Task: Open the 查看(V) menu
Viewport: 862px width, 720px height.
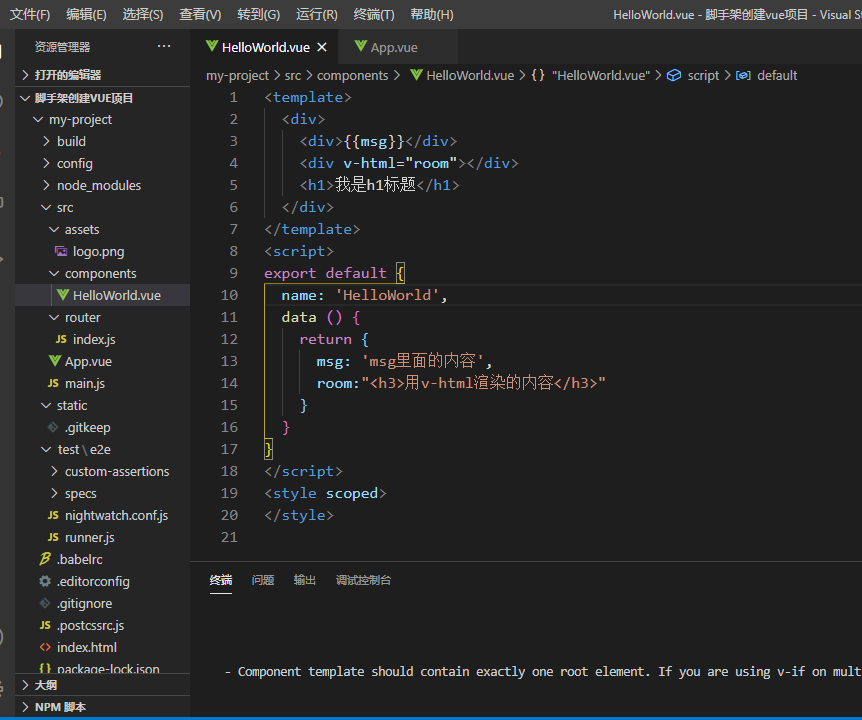Action: click(200, 14)
